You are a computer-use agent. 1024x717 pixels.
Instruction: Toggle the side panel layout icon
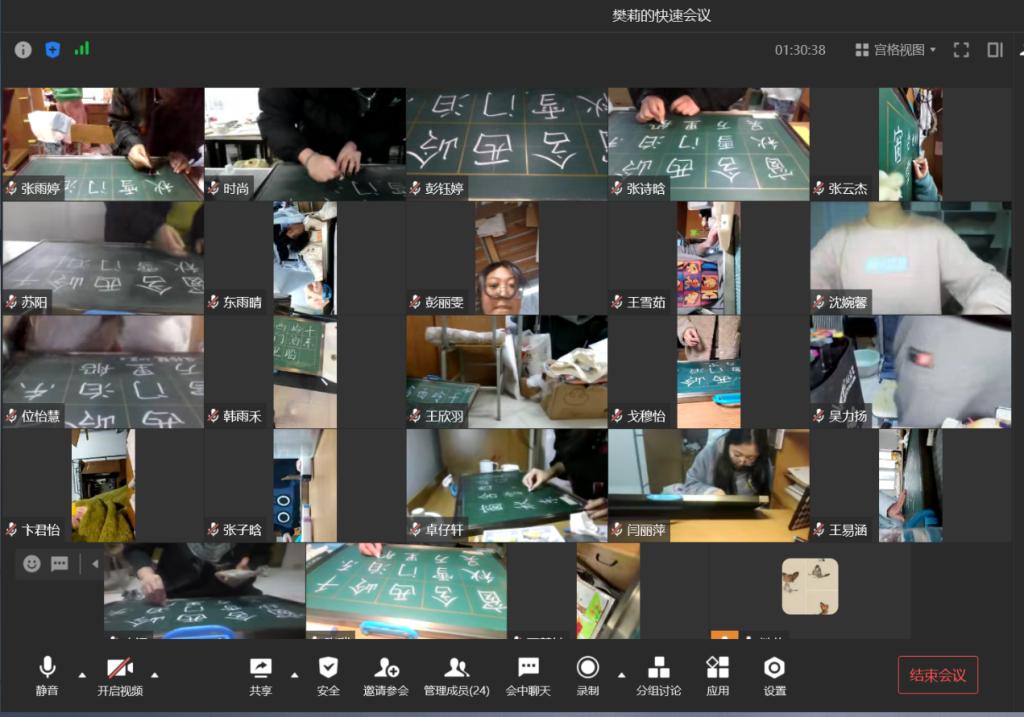tap(995, 50)
